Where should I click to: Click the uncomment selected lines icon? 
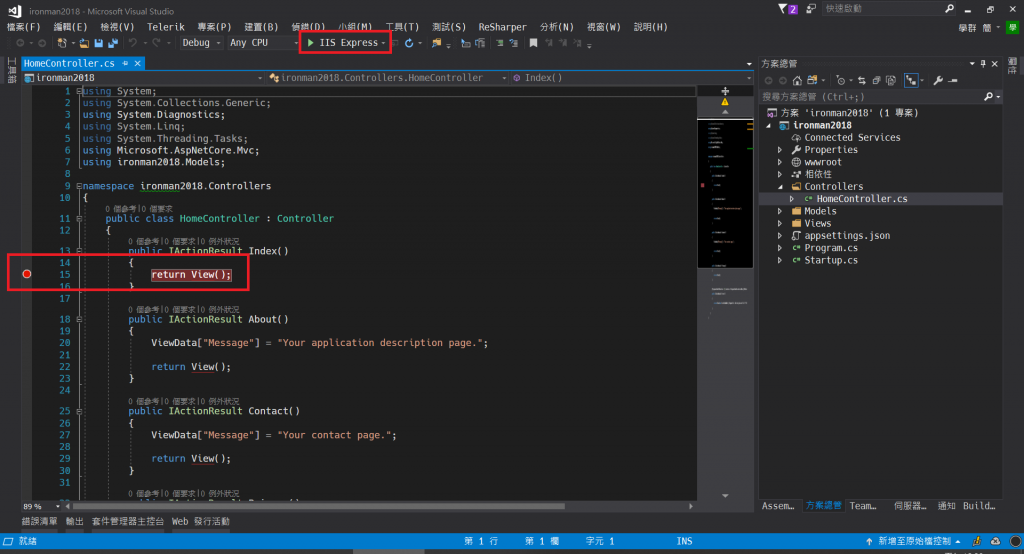[x=514, y=43]
